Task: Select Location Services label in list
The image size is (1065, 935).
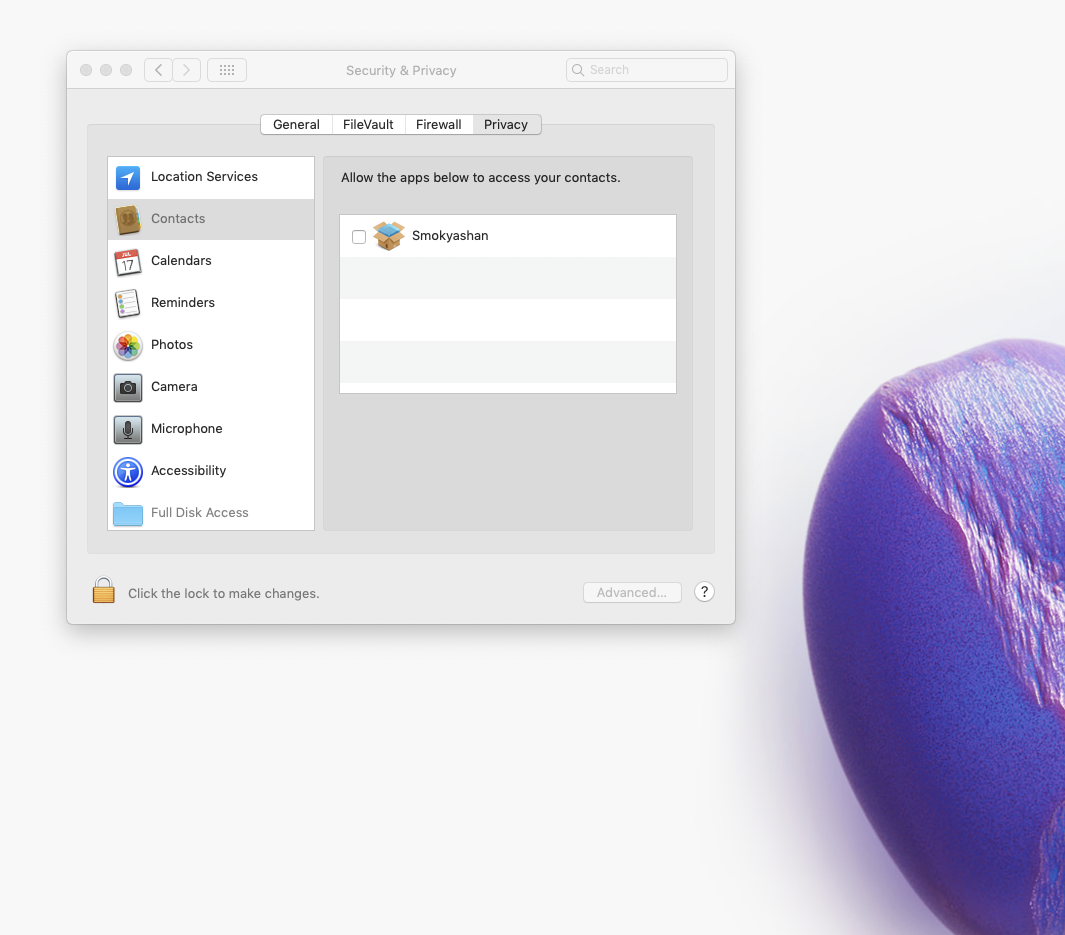Action: tap(204, 177)
